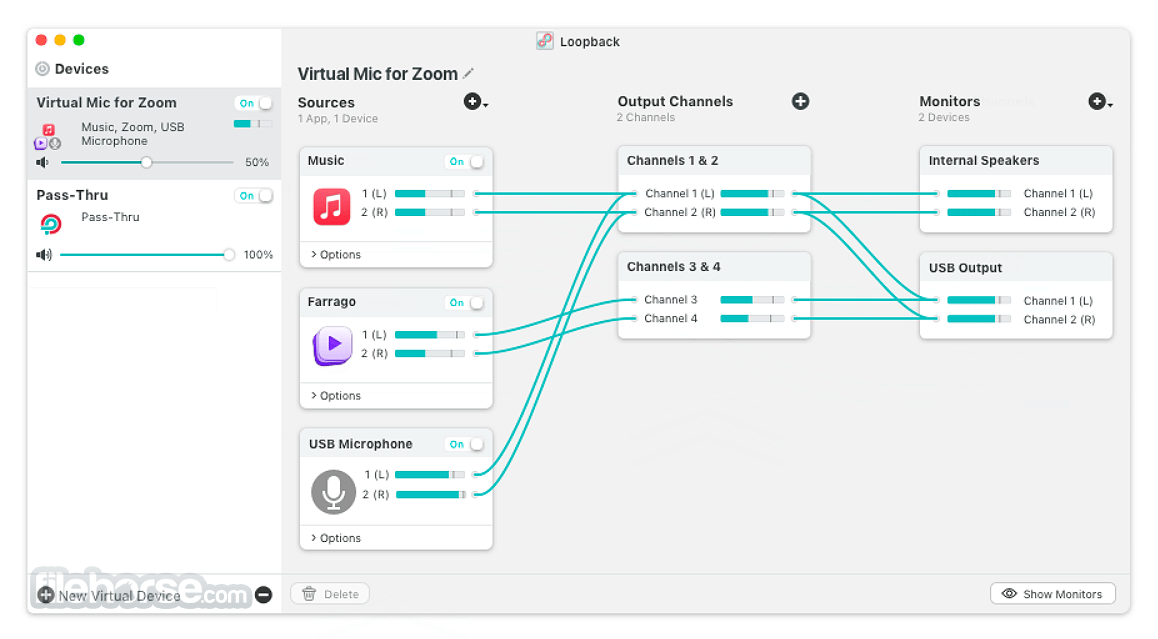
Task: Toggle the Farrago source on/off
Action: [x=465, y=303]
